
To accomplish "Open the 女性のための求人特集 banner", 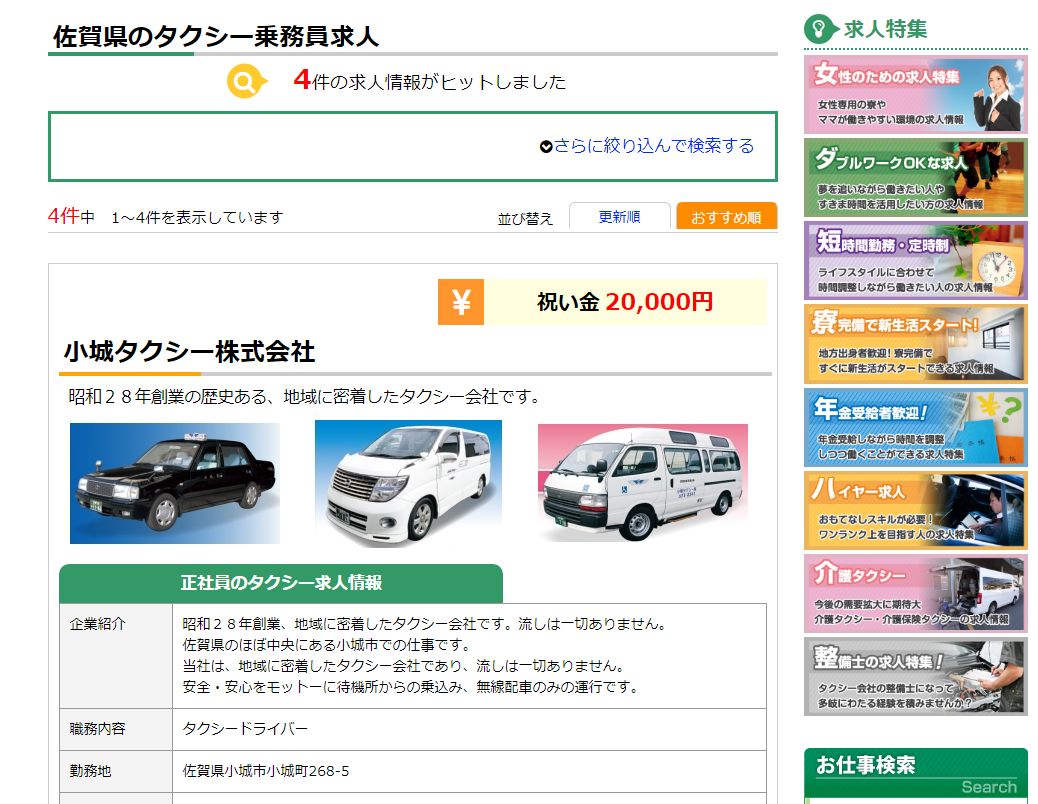I will pos(916,95).
